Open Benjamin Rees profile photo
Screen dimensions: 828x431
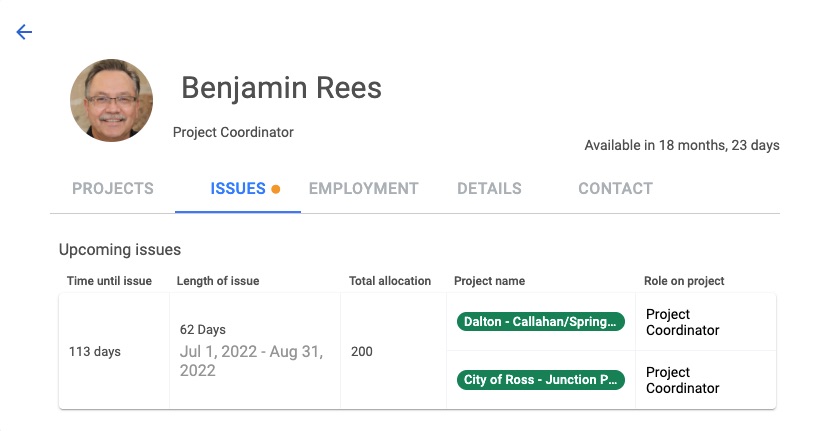tap(111, 100)
